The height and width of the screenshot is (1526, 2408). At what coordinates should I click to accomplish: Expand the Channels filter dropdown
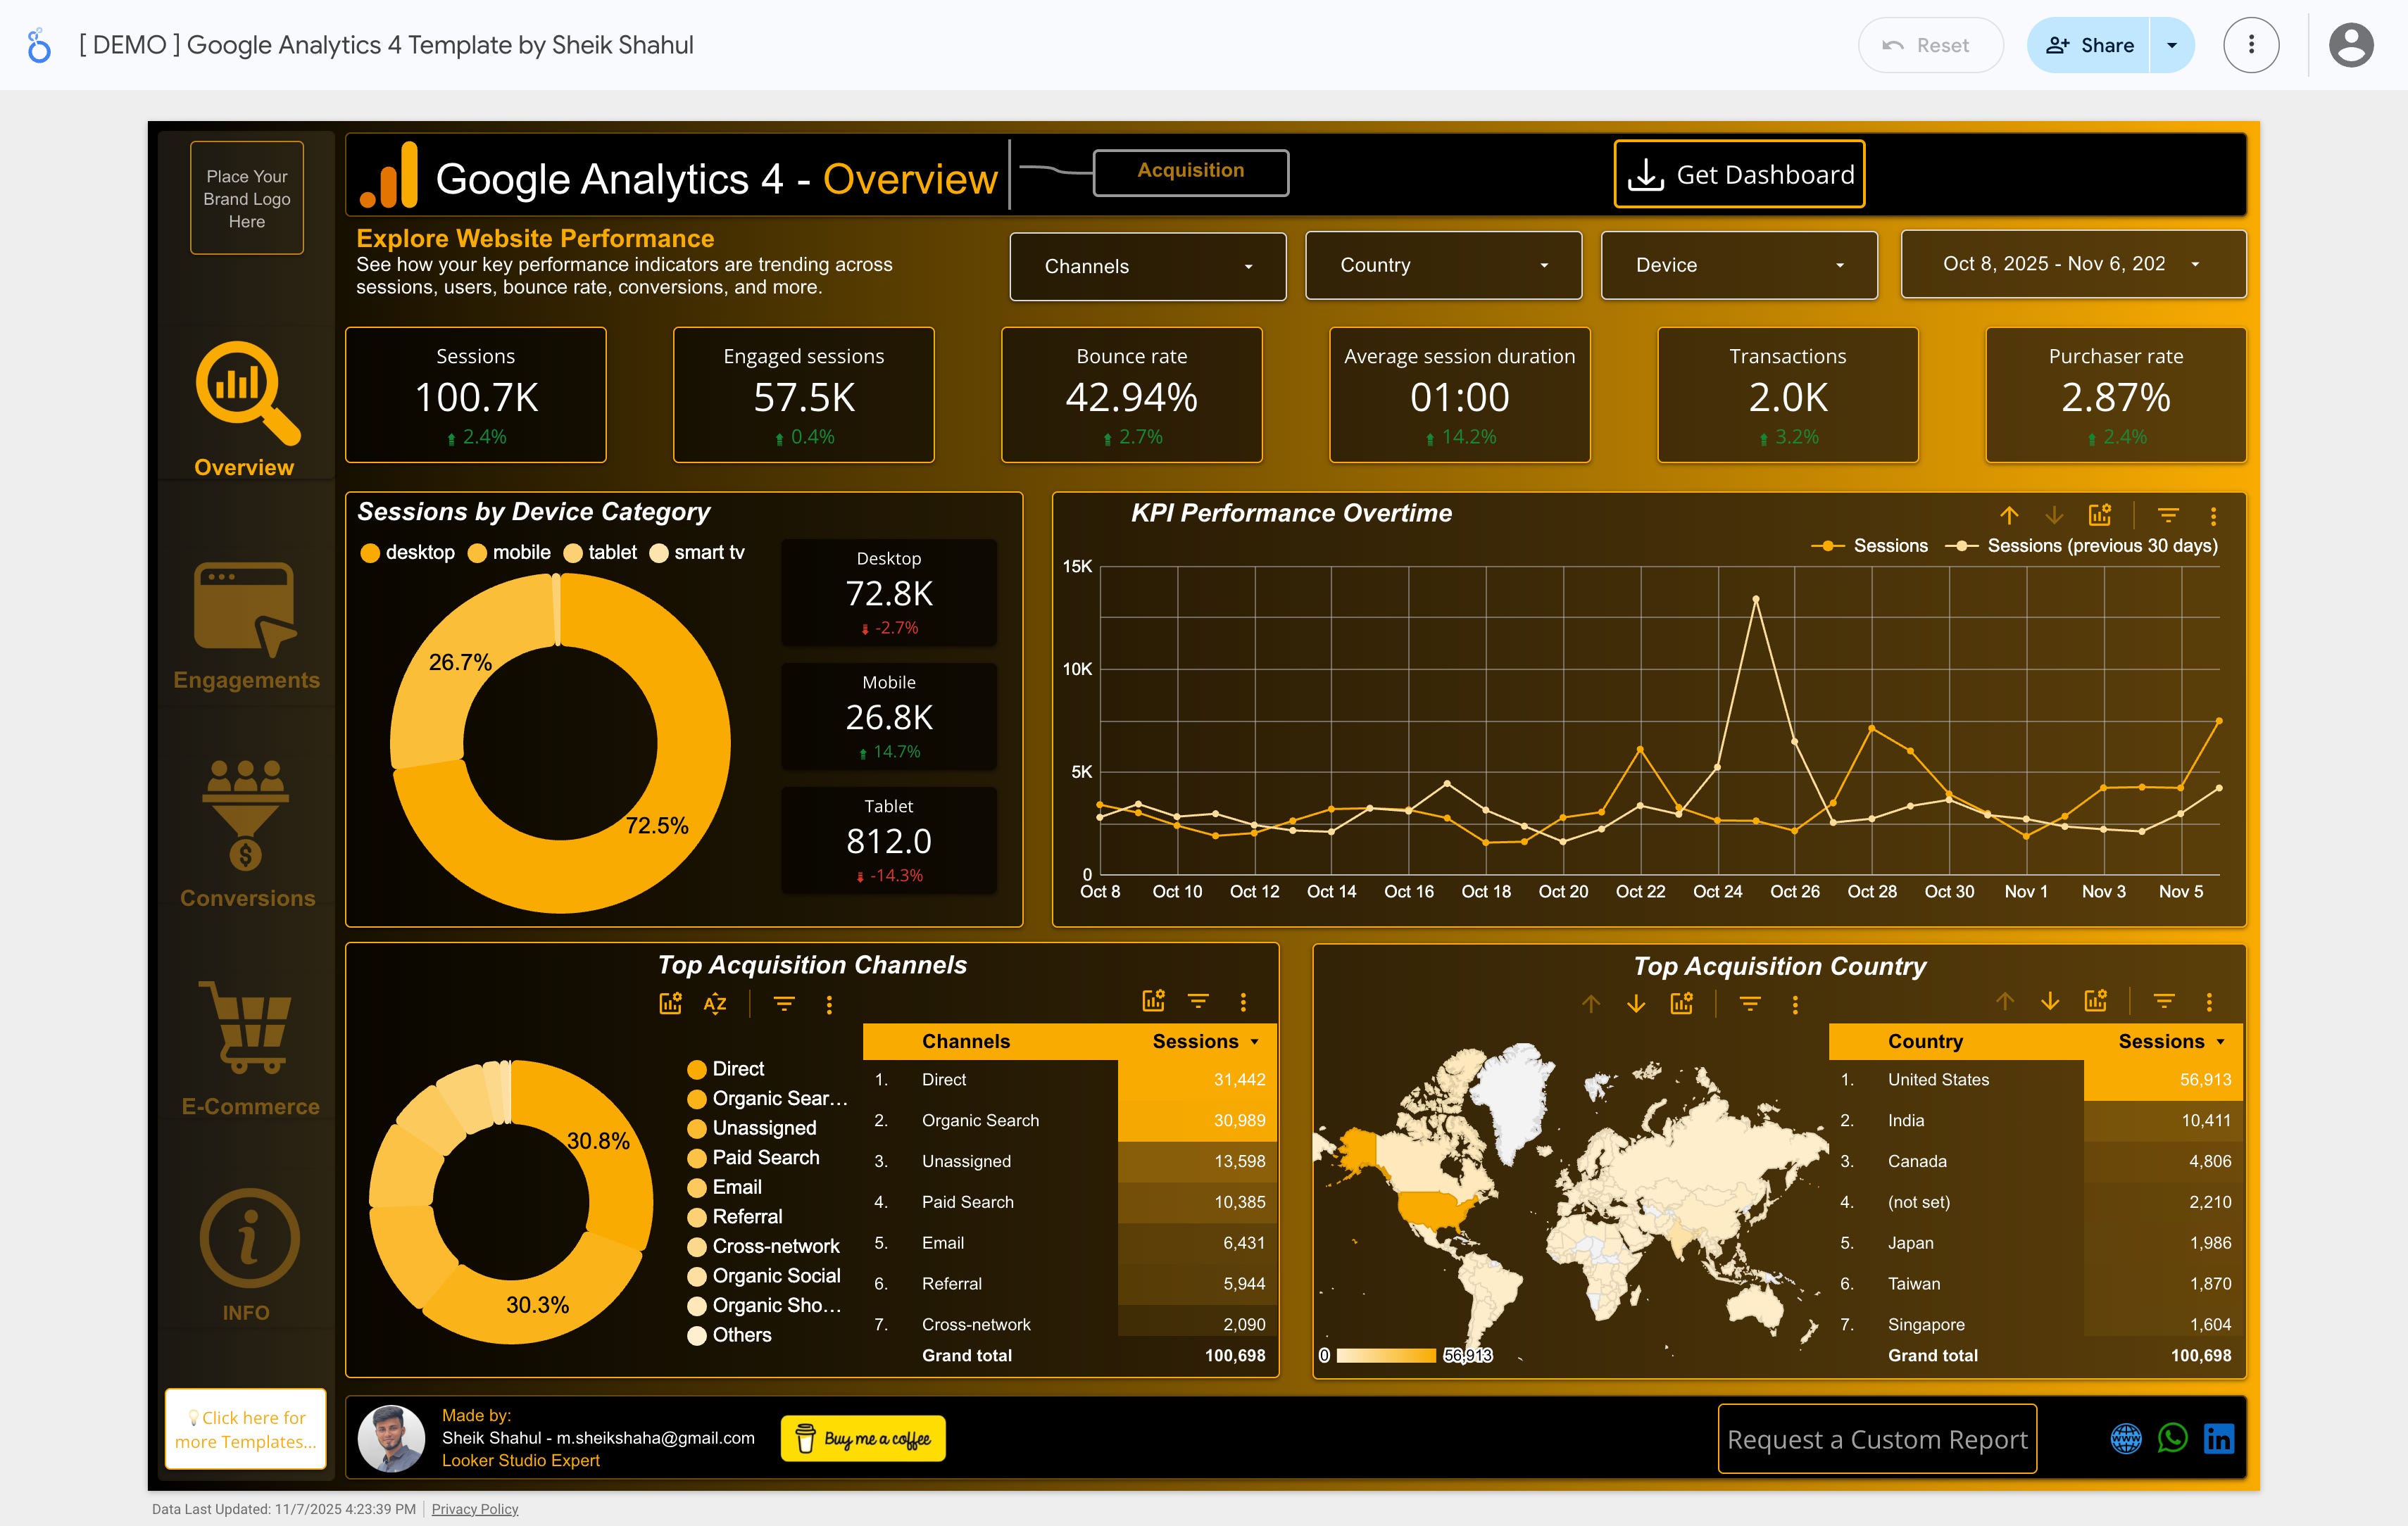pyautogui.click(x=1147, y=266)
